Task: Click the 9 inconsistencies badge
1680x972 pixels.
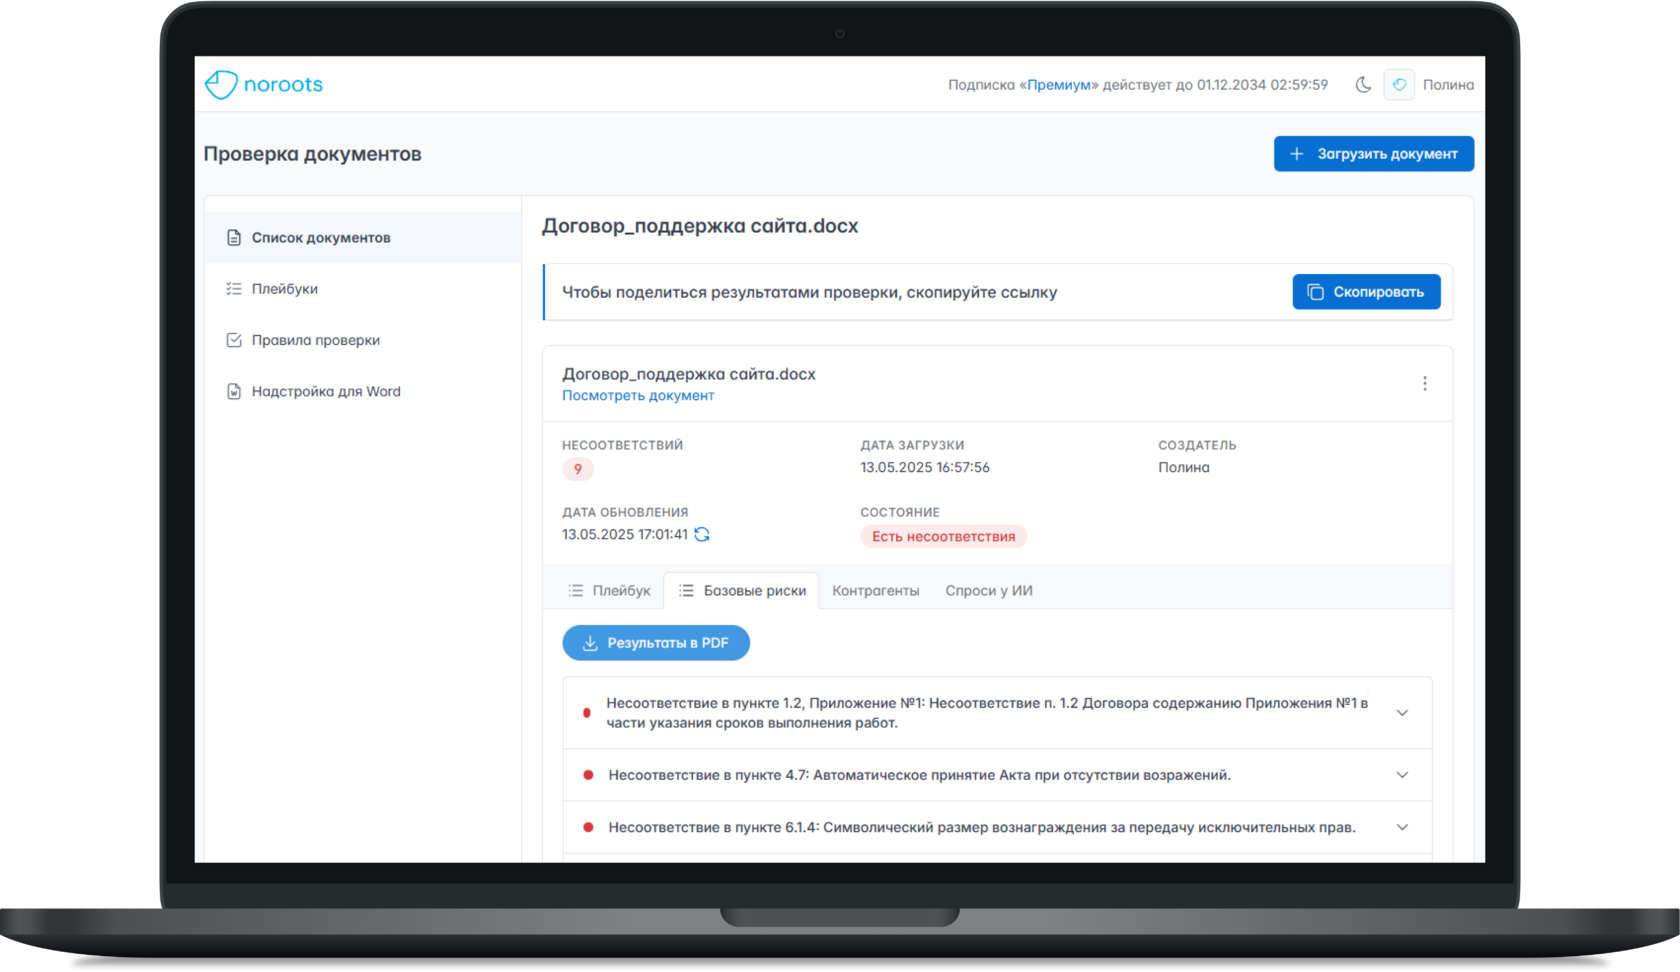Action: pos(578,469)
